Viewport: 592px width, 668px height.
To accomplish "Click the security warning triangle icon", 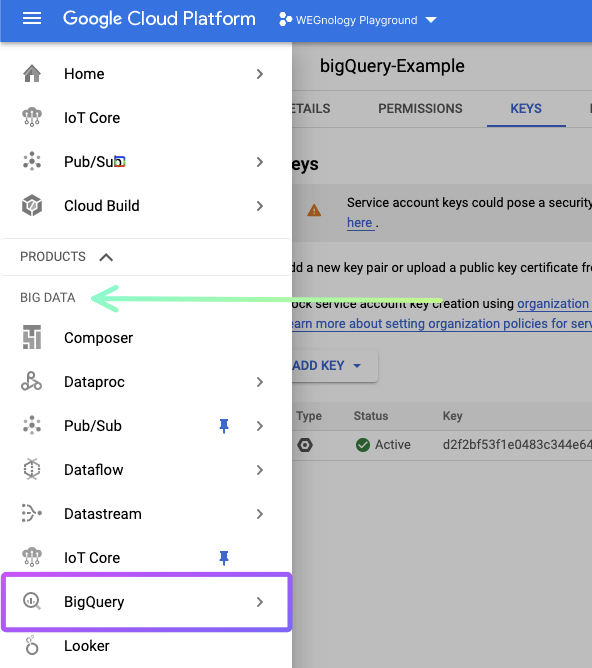I will point(314,210).
